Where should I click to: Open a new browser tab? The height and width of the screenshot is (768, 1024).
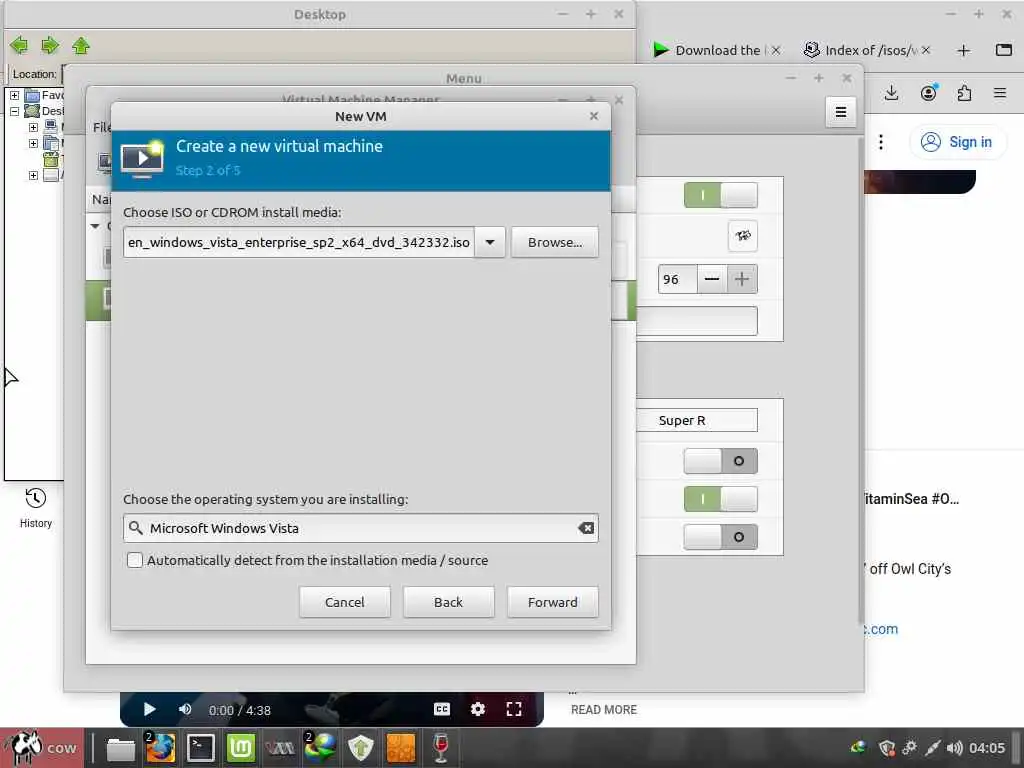pyautogui.click(x=963, y=50)
